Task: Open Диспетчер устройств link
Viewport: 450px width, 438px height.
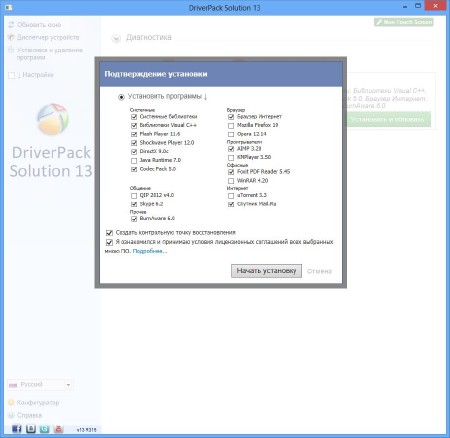Action: click(48, 37)
